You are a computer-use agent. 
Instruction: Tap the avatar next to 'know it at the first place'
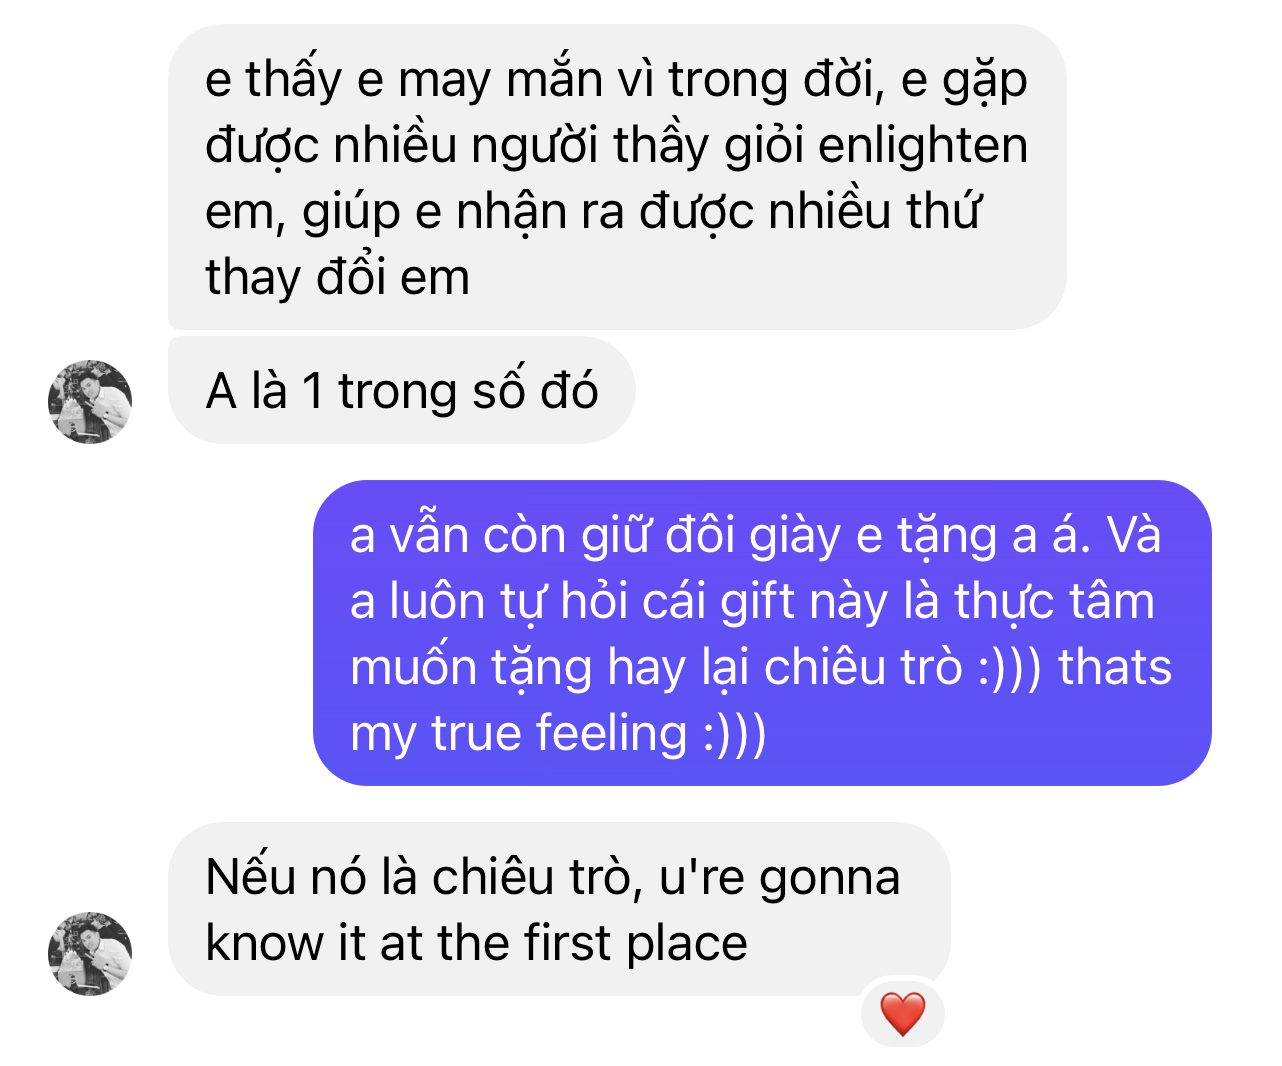[90, 953]
